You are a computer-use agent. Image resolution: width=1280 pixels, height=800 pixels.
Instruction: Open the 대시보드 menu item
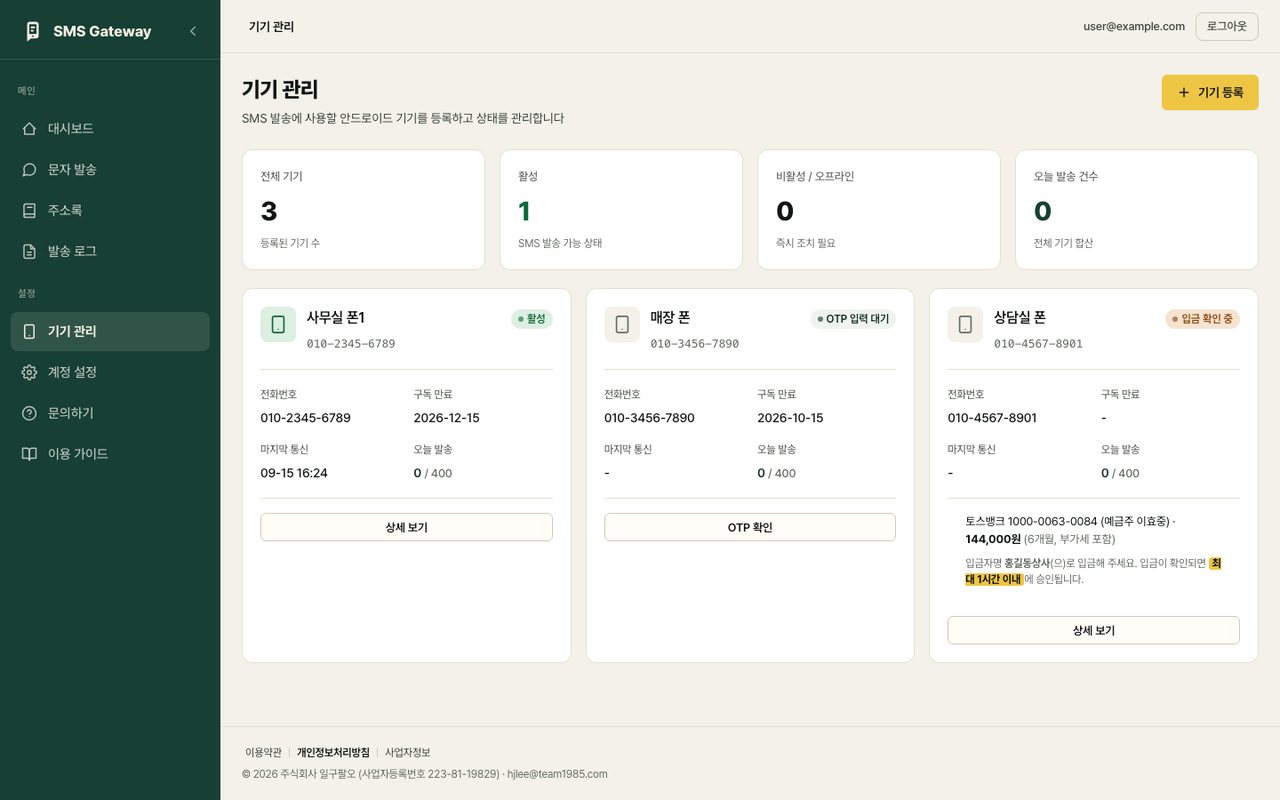click(x=110, y=129)
